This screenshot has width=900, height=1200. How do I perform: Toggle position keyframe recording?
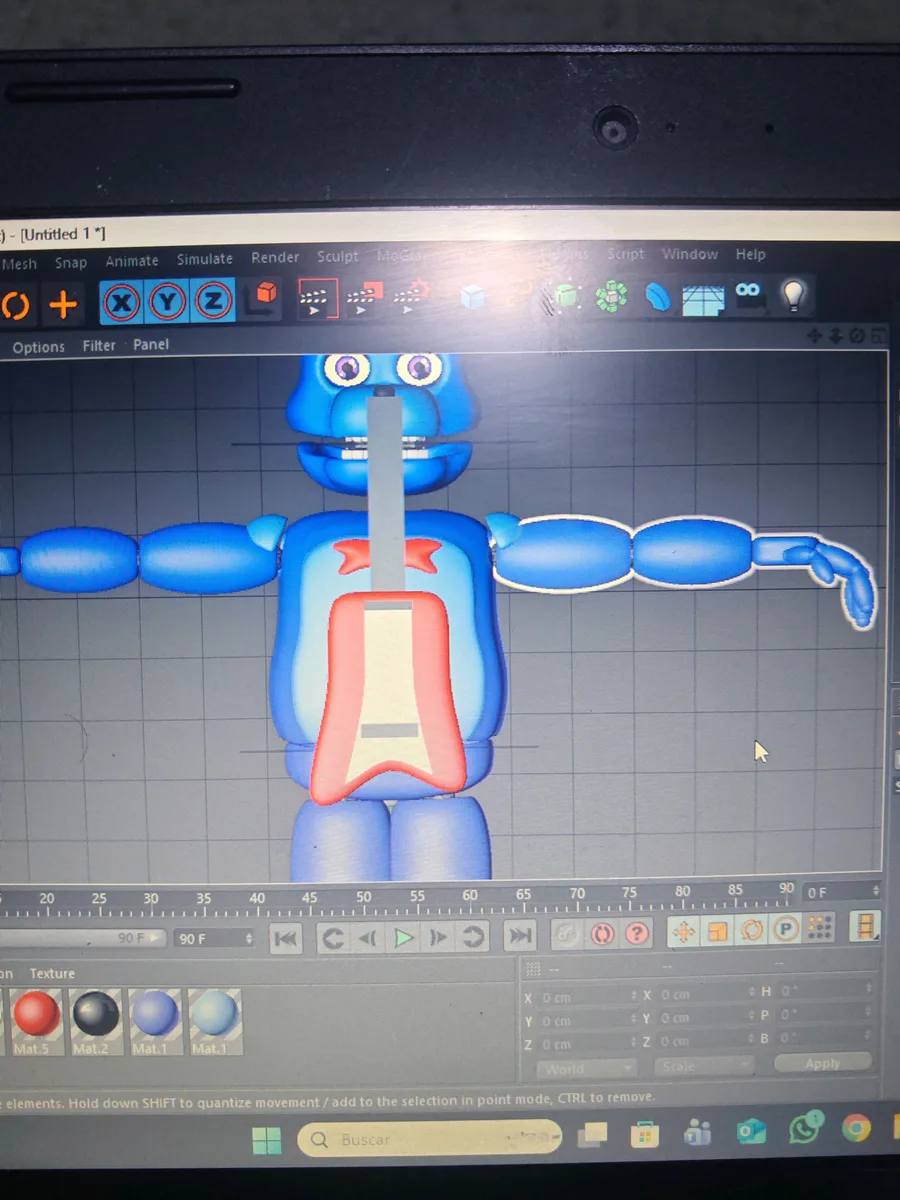[x=684, y=932]
